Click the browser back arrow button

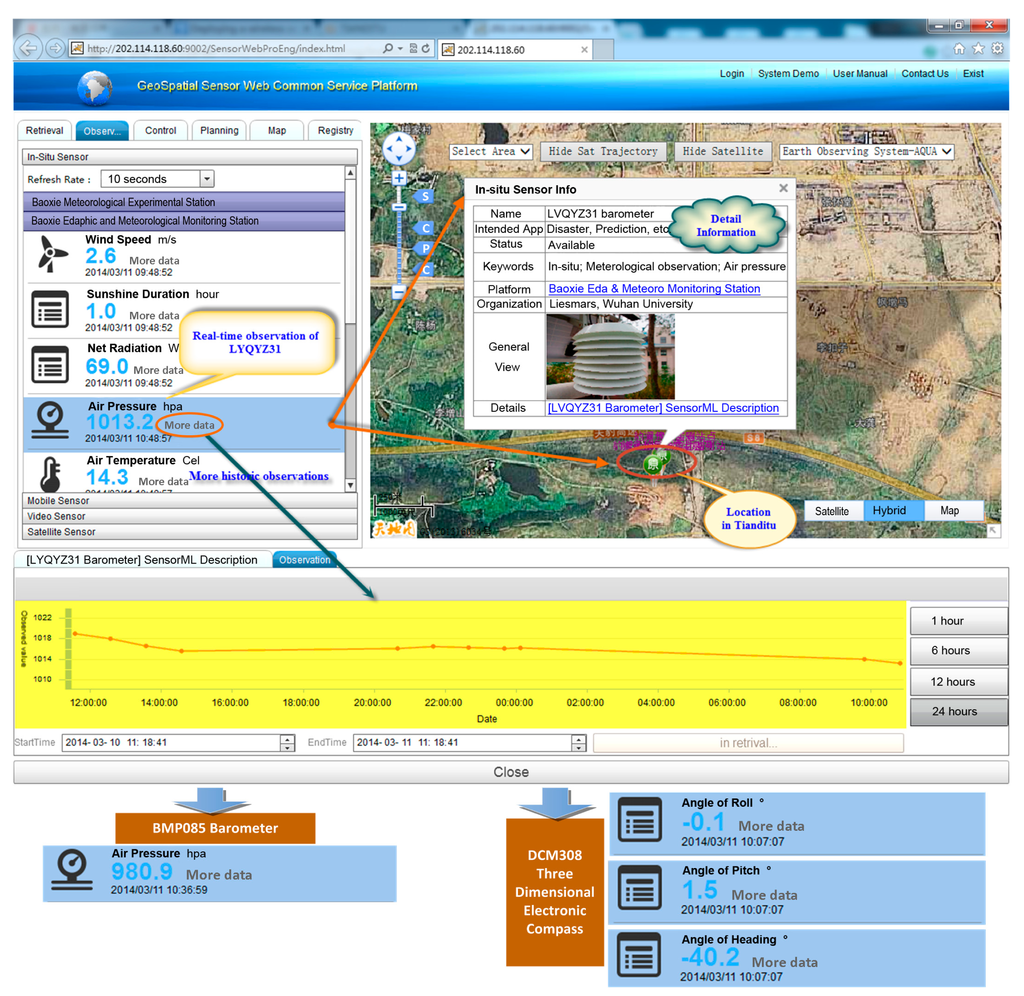click(28, 48)
